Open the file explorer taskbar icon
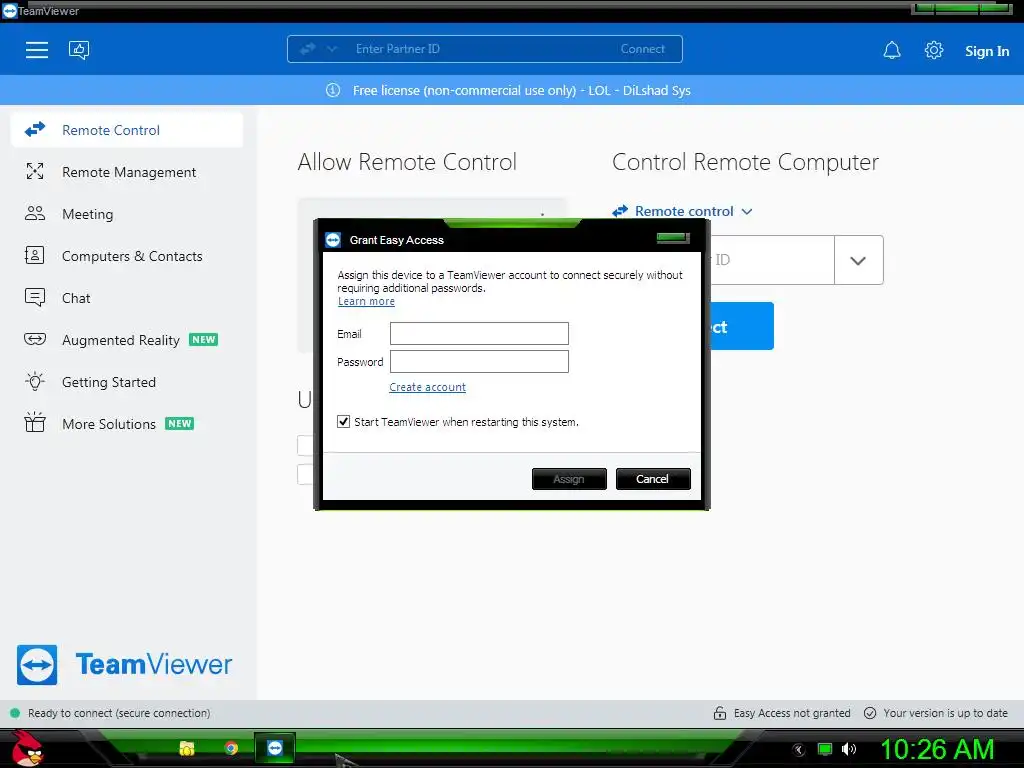 (x=187, y=748)
